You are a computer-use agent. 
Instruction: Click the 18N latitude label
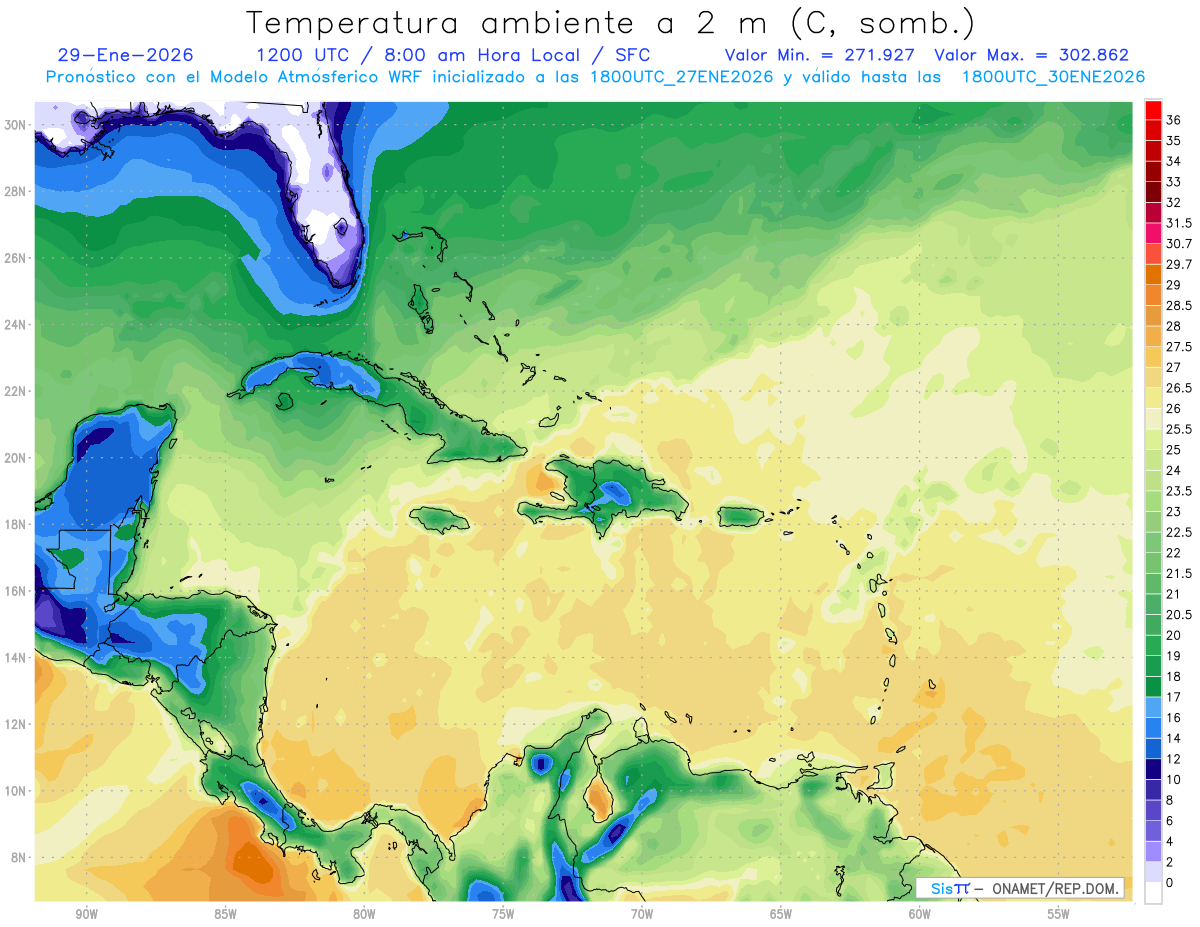click(15, 524)
